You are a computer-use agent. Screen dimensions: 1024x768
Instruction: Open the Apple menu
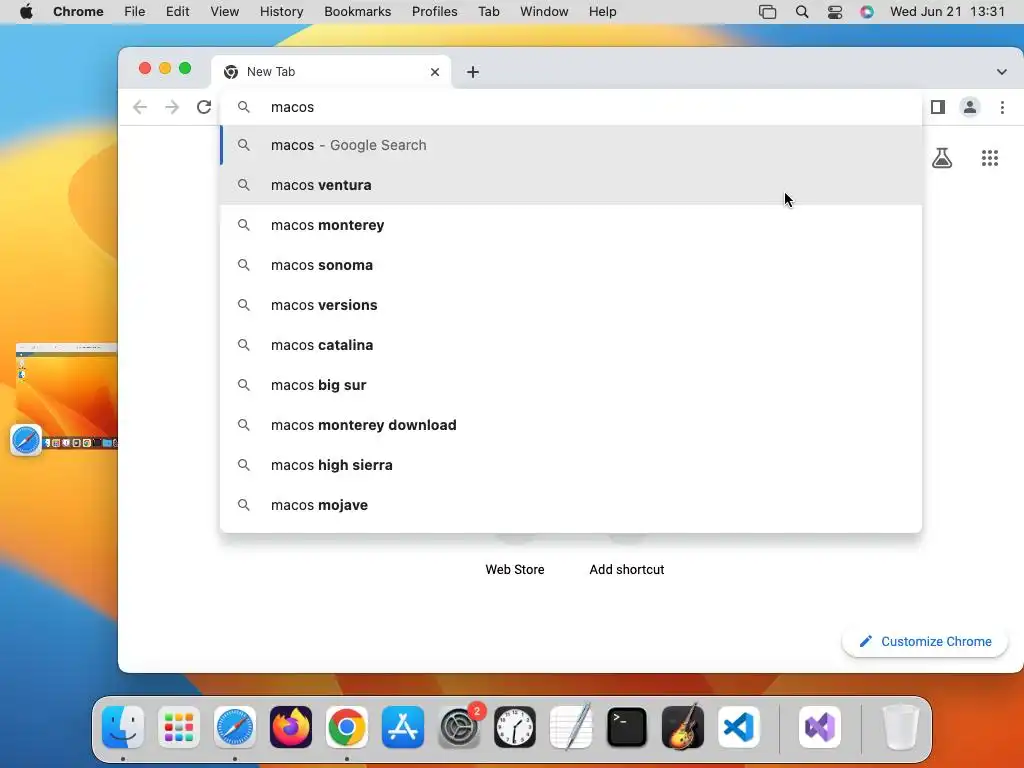tap(26, 12)
